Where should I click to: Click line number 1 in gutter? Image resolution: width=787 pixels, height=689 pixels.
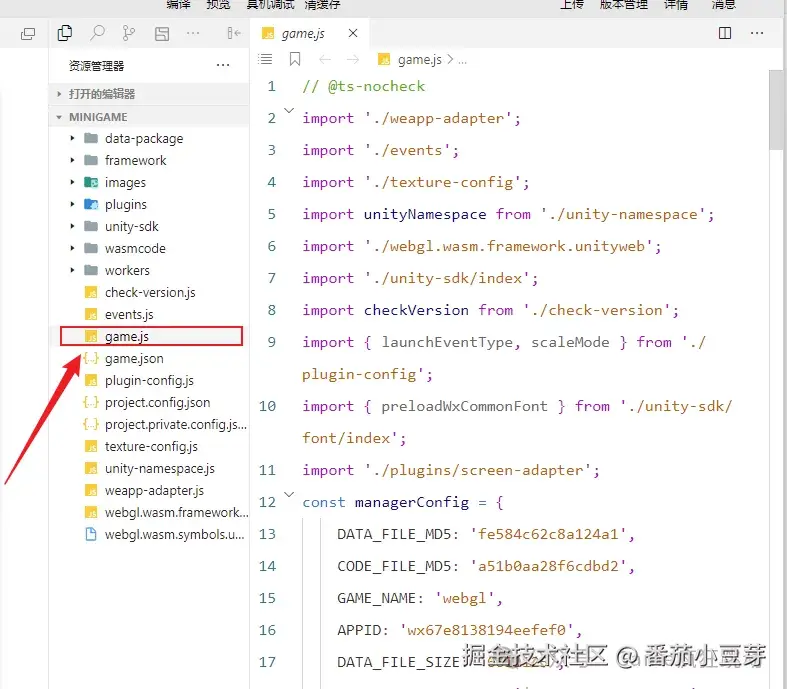tap(272, 86)
